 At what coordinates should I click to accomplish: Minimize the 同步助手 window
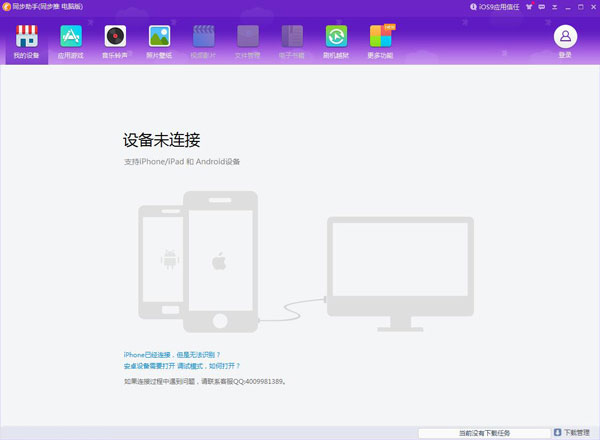tap(568, 7)
